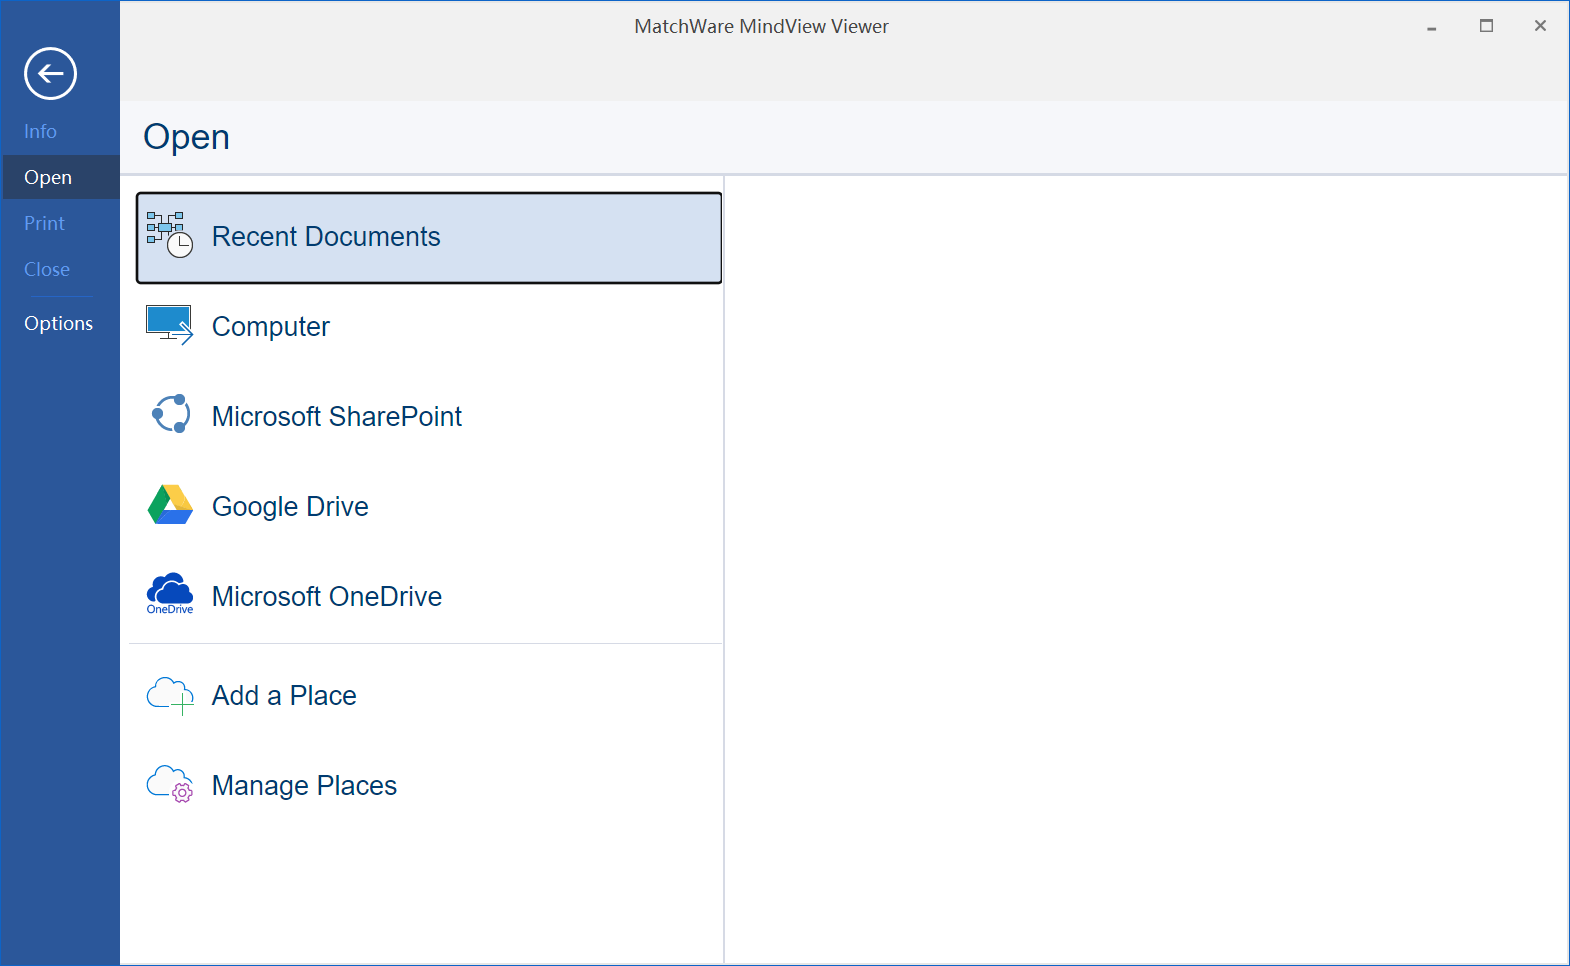Choose the Google Drive label
This screenshot has width=1570, height=966.
pyautogui.click(x=290, y=507)
